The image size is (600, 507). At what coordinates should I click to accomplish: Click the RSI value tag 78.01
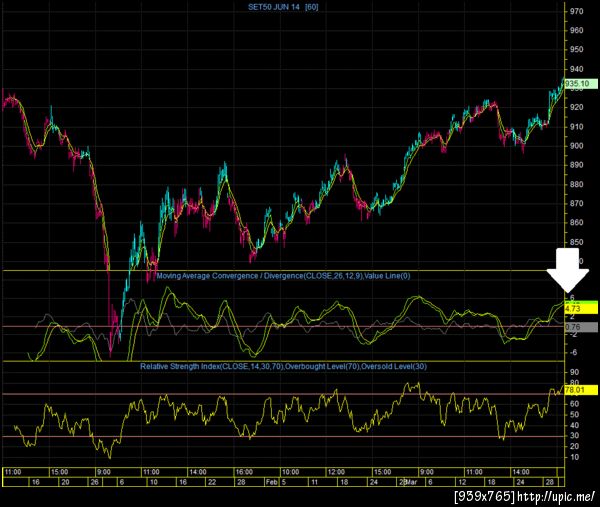coord(581,390)
